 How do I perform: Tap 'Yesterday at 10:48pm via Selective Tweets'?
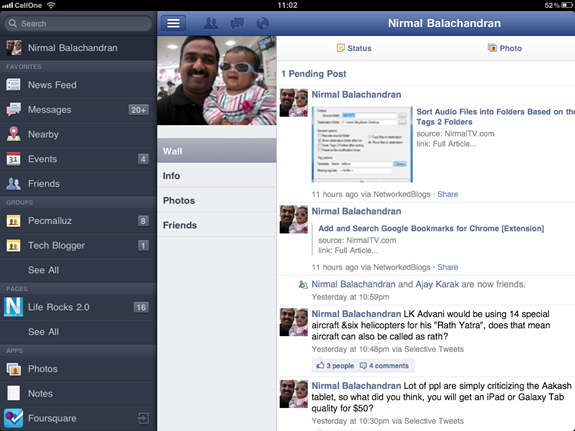coord(388,349)
